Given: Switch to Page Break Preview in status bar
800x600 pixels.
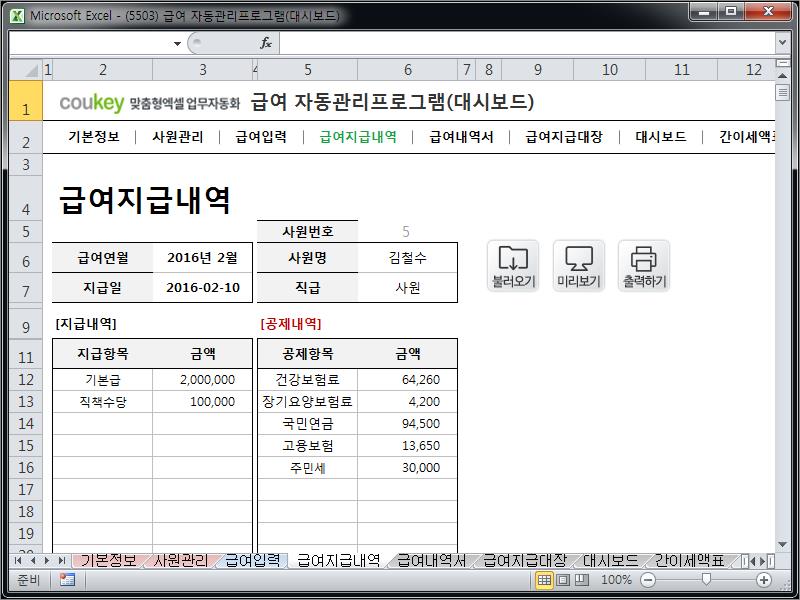Looking at the screenshot, I should (582, 580).
